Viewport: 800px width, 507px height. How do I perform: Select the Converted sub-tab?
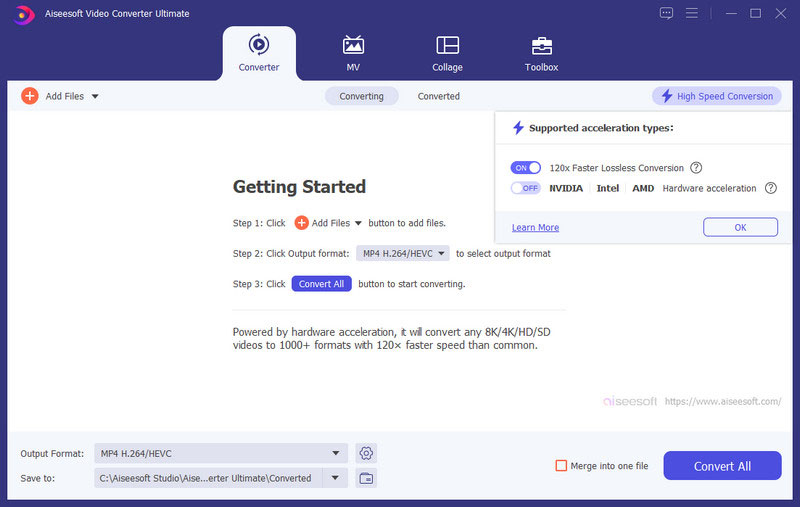click(439, 96)
